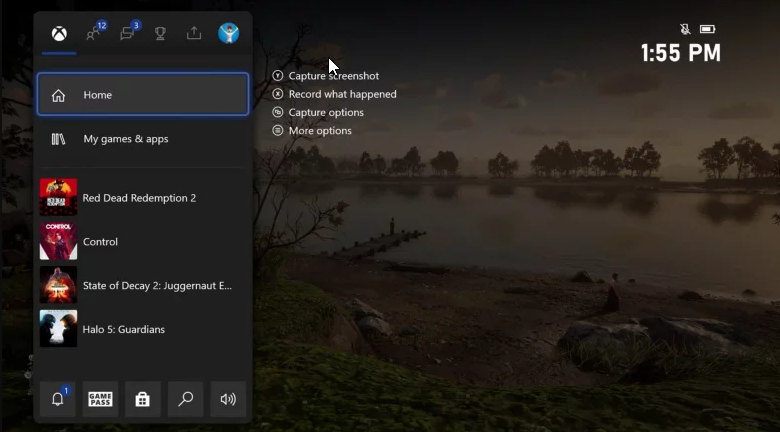Open the profile avatar tab
Viewport: 780px width, 432px height.
pyautogui.click(x=228, y=34)
